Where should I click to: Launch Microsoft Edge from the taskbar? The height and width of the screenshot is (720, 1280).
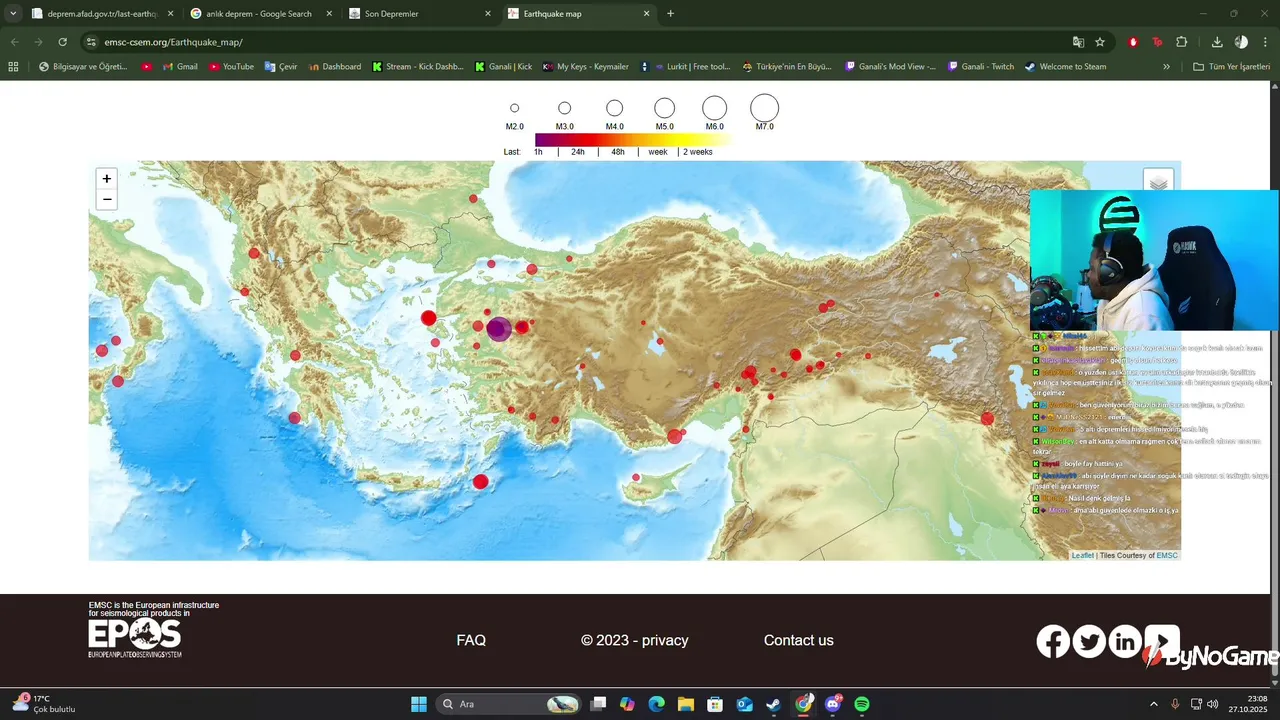(656, 704)
